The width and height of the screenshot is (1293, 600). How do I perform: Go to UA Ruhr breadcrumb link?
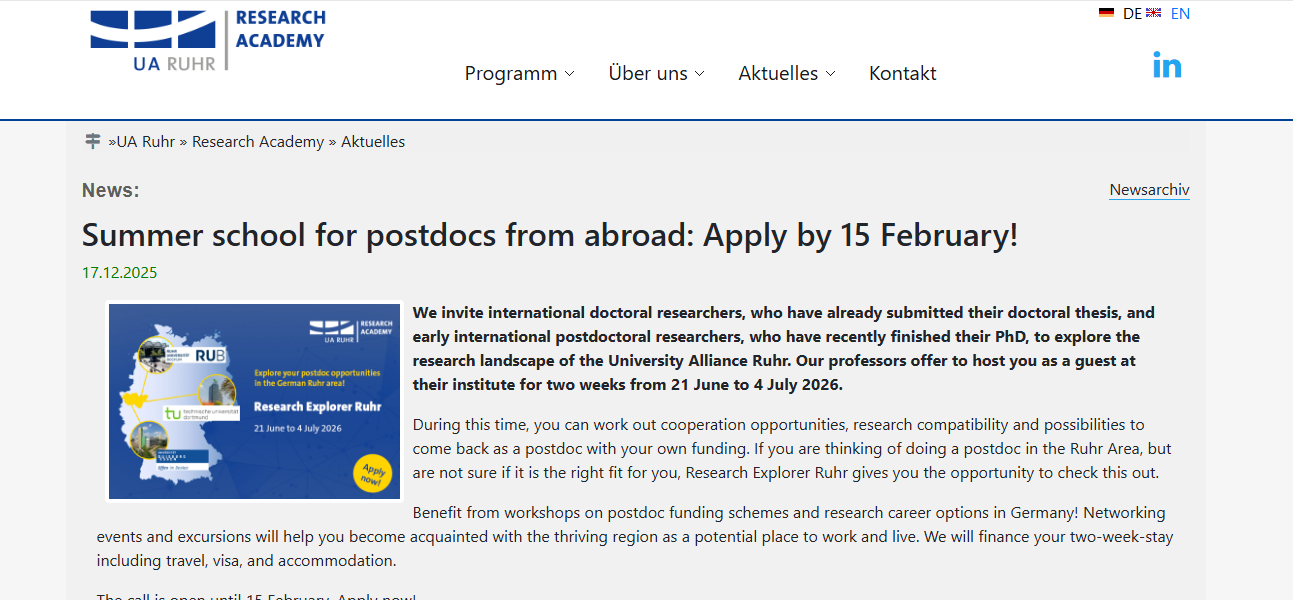146,142
